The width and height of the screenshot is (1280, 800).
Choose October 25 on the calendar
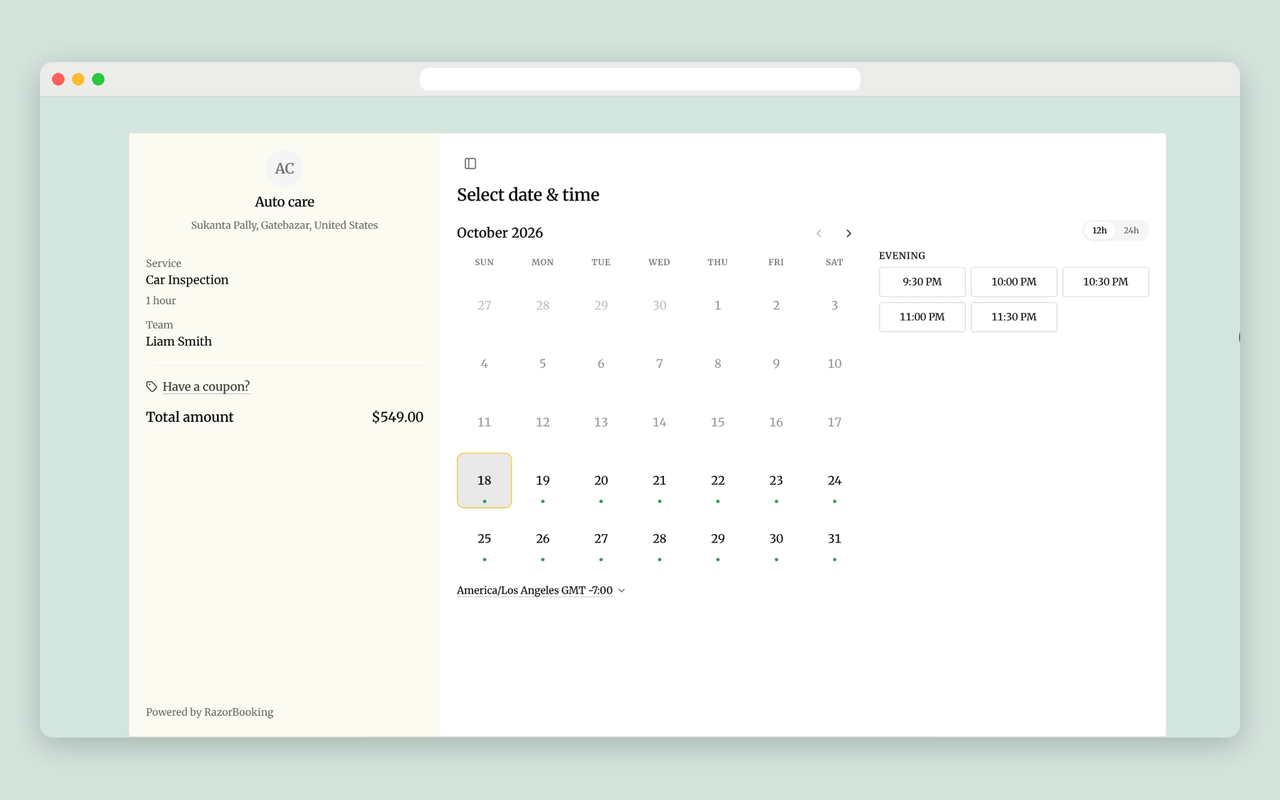[x=484, y=539]
